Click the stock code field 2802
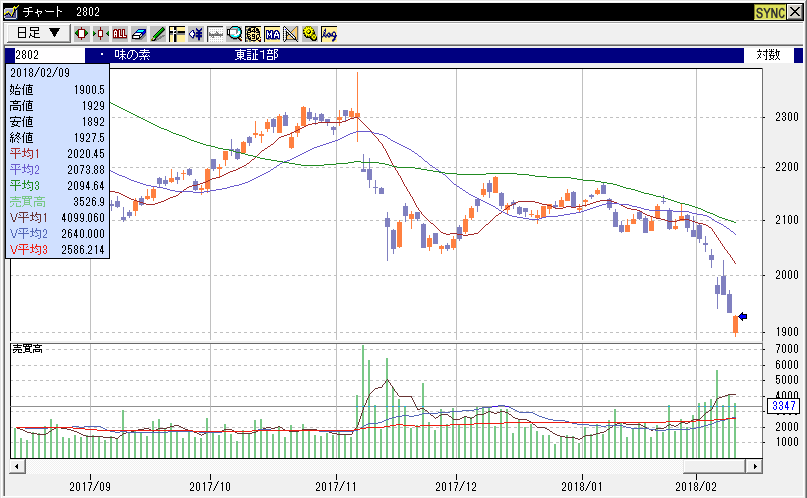Viewport: 807px width, 498px height. [45, 55]
